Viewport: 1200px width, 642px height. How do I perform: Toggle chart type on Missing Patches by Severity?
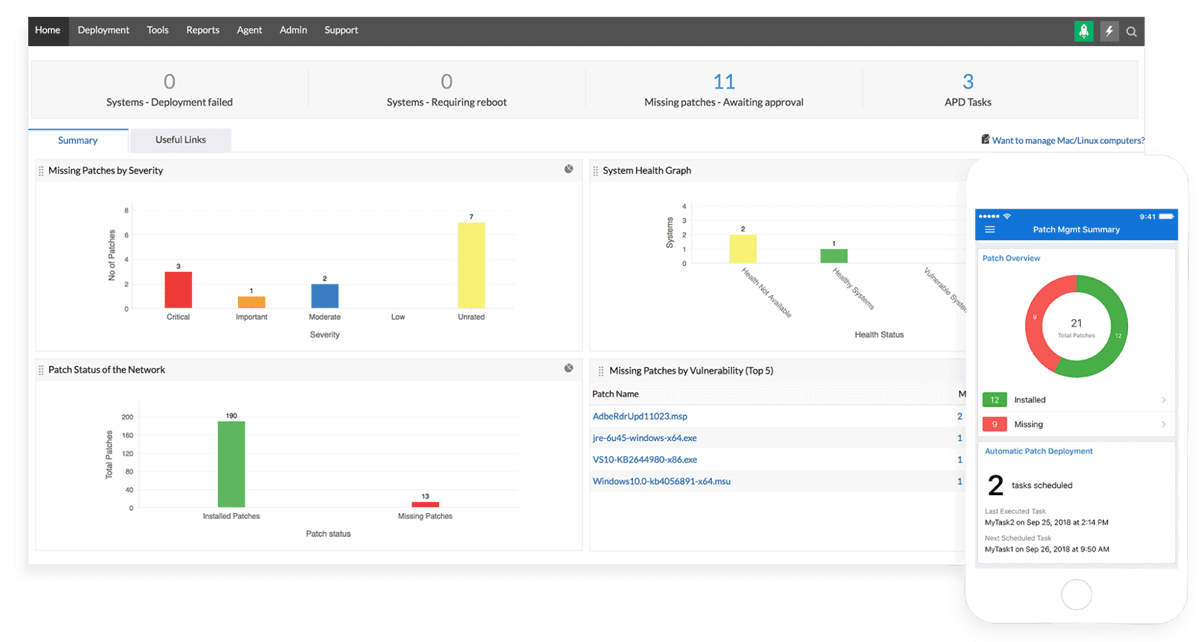(x=569, y=169)
